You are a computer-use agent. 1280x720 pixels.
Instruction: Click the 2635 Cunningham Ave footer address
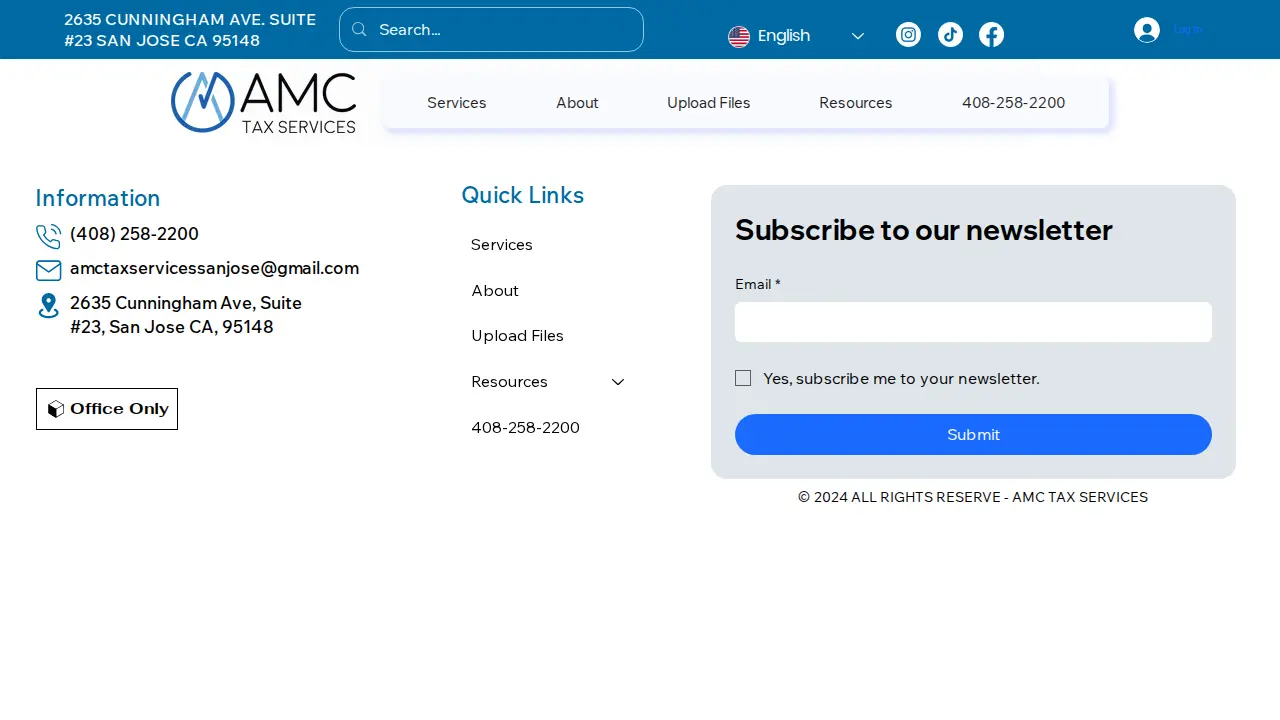(x=186, y=315)
